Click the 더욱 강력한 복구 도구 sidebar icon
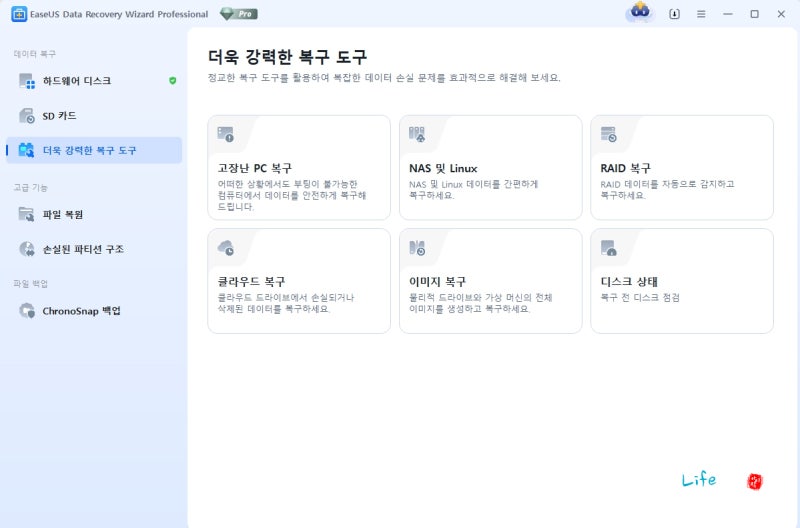The image size is (800, 528). coord(27,150)
